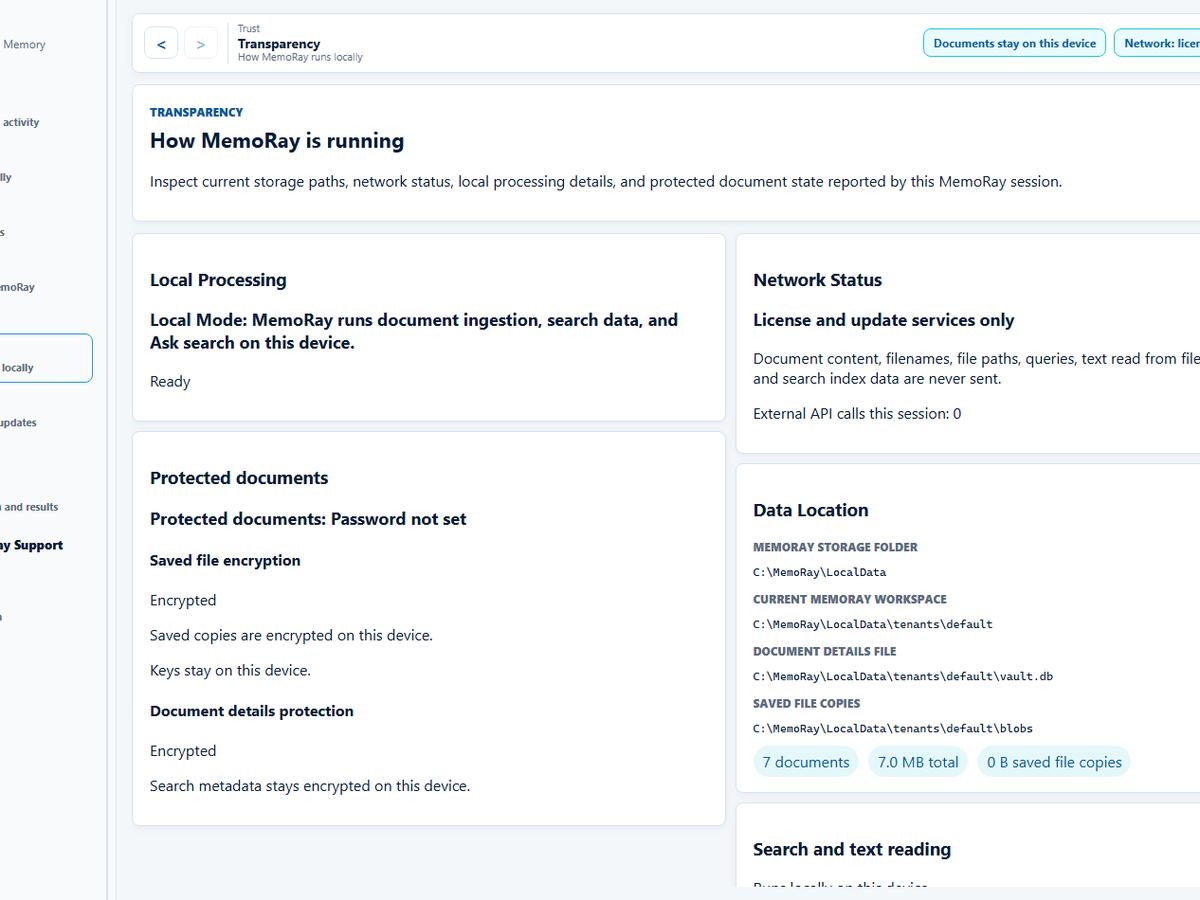Click the path 'C:\MemoRay\LocalData'
Viewport: 1200px width, 900px height.
[x=820, y=572]
